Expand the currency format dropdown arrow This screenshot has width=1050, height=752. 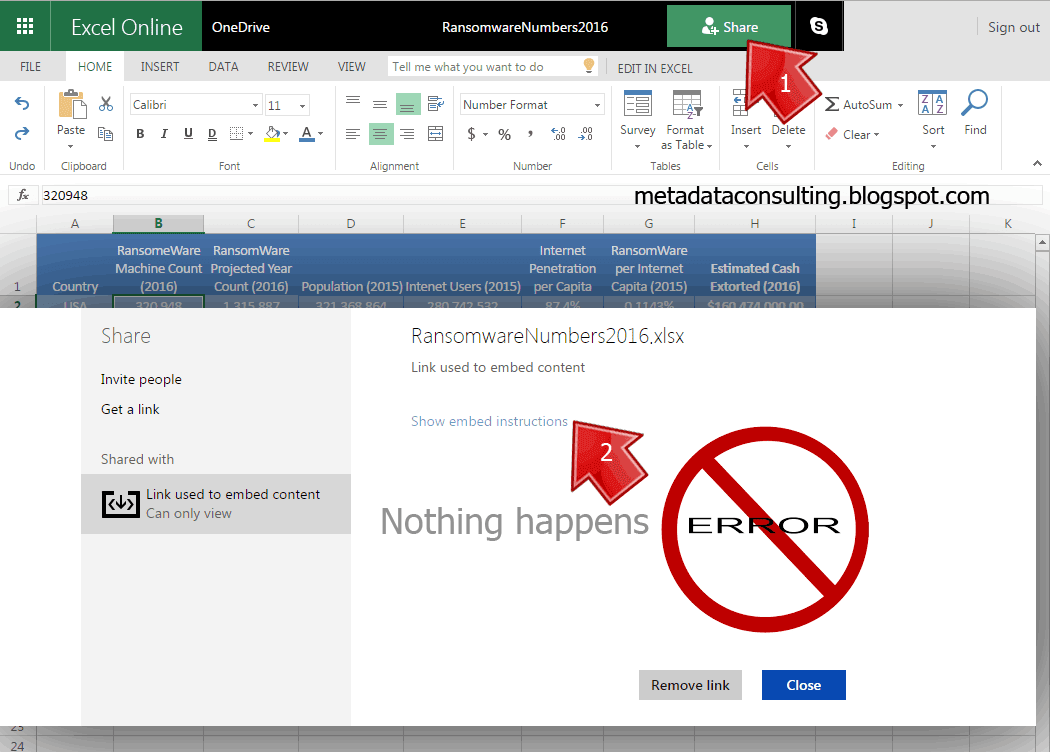coord(485,135)
